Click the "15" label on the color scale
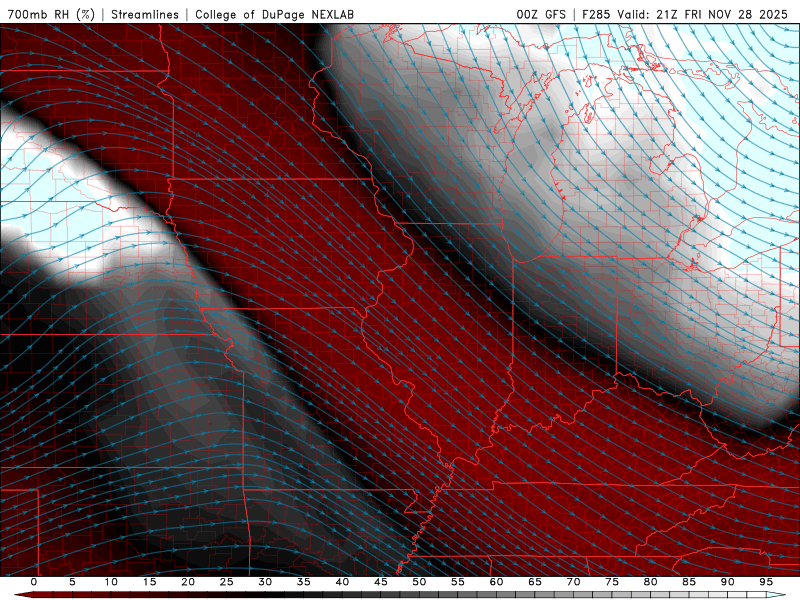800x600 pixels. 149,582
